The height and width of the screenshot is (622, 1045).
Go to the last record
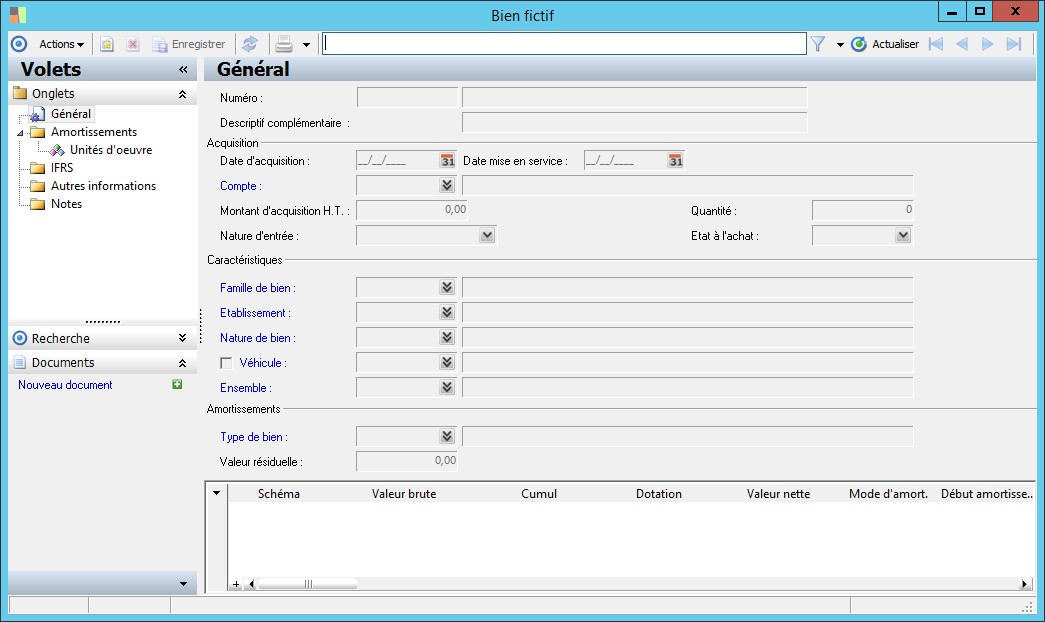click(1014, 44)
